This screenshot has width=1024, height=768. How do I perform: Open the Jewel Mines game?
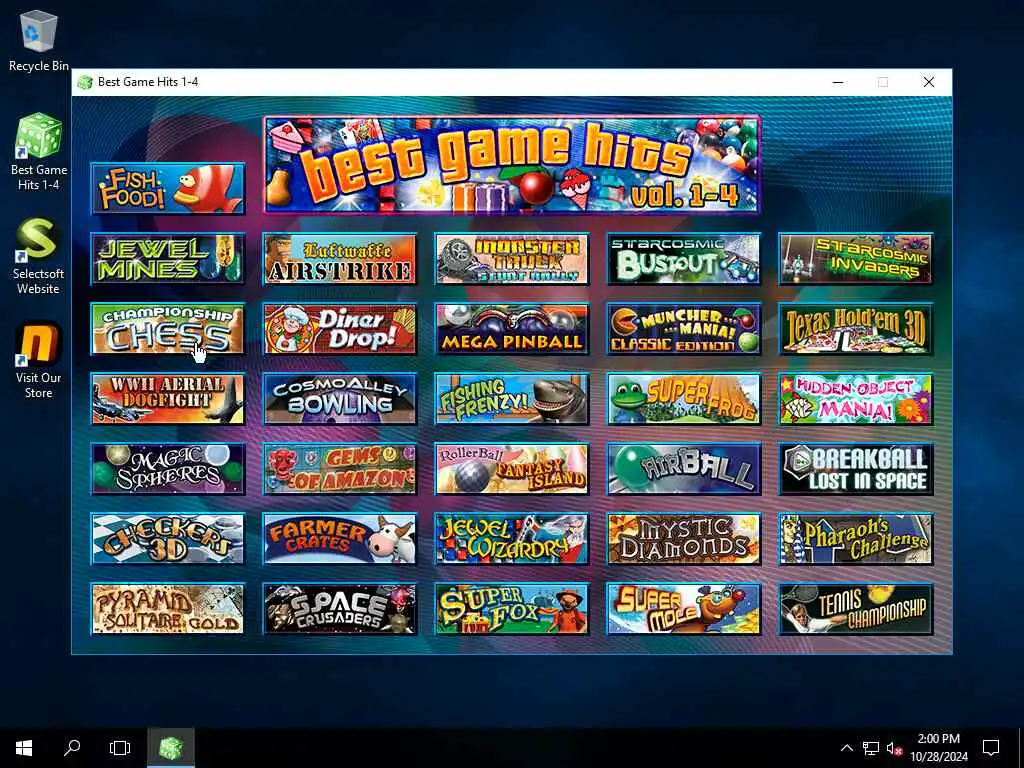pyautogui.click(x=168, y=259)
